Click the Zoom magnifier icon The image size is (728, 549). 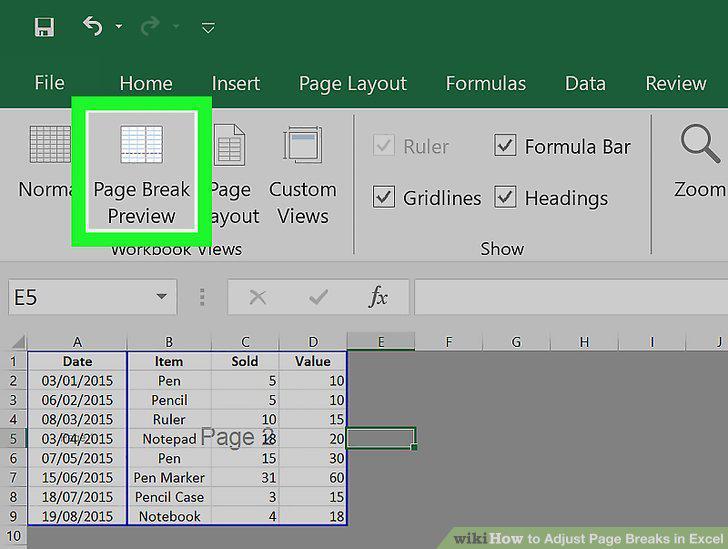(700, 143)
